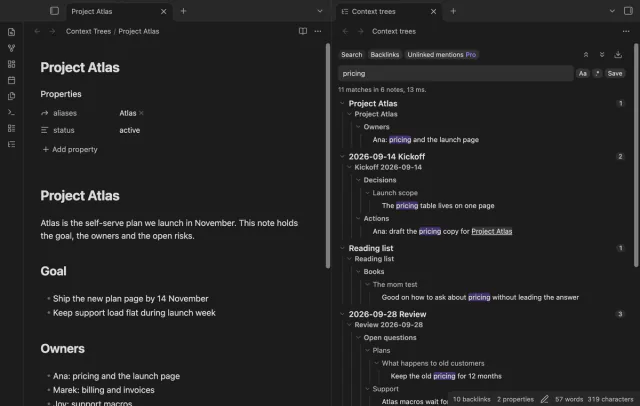Click the left note pane vertical scrollbar

pos(328,155)
